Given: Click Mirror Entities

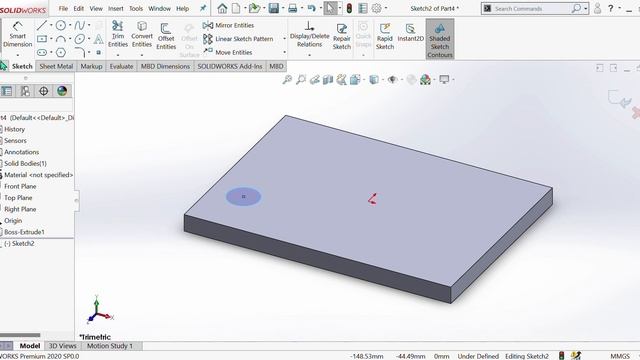Looking at the screenshot, I should (228, 25).
